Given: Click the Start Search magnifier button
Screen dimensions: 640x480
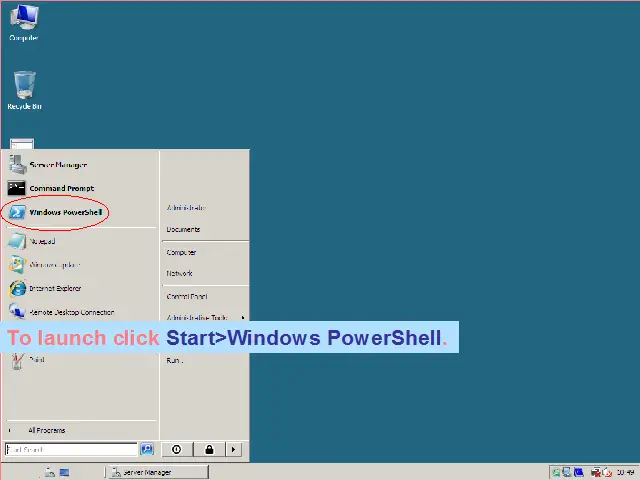Looking at the screenshot, I should tap(147, 449).
